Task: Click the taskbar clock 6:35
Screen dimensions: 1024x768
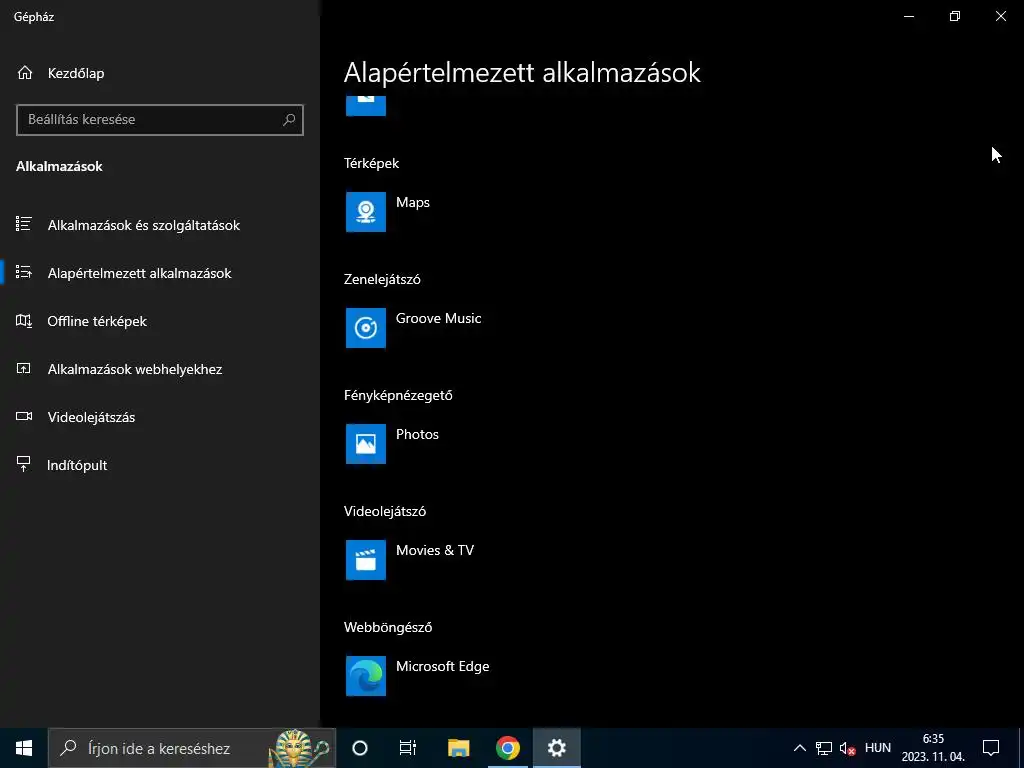Action: pyautogui.click(x=933, y=748)
